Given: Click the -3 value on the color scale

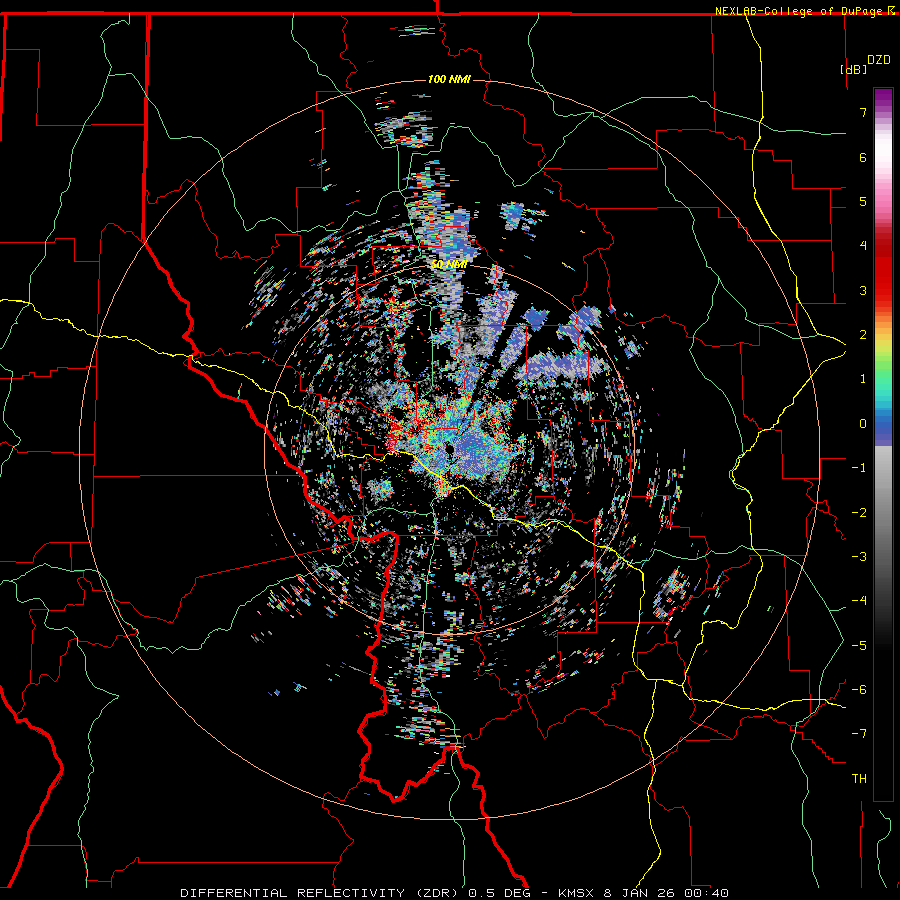Looking at the screenshot, I should [x=859, y=557].
